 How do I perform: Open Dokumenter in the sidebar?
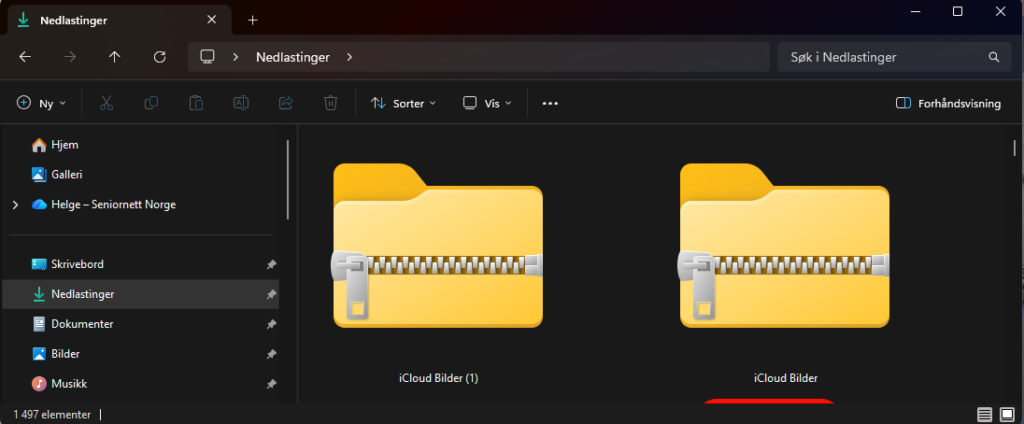[82, 324]
